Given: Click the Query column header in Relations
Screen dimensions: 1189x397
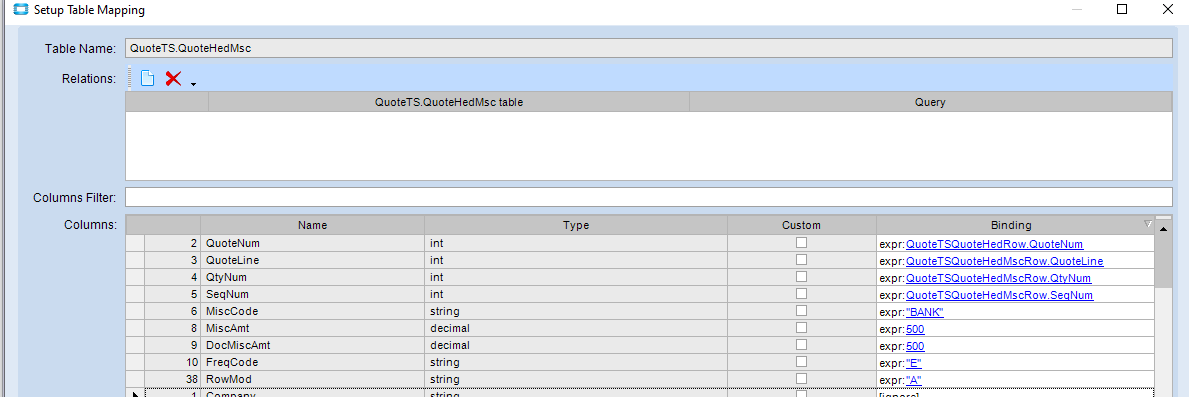Looking at the screenshot, I should [930, 102].
